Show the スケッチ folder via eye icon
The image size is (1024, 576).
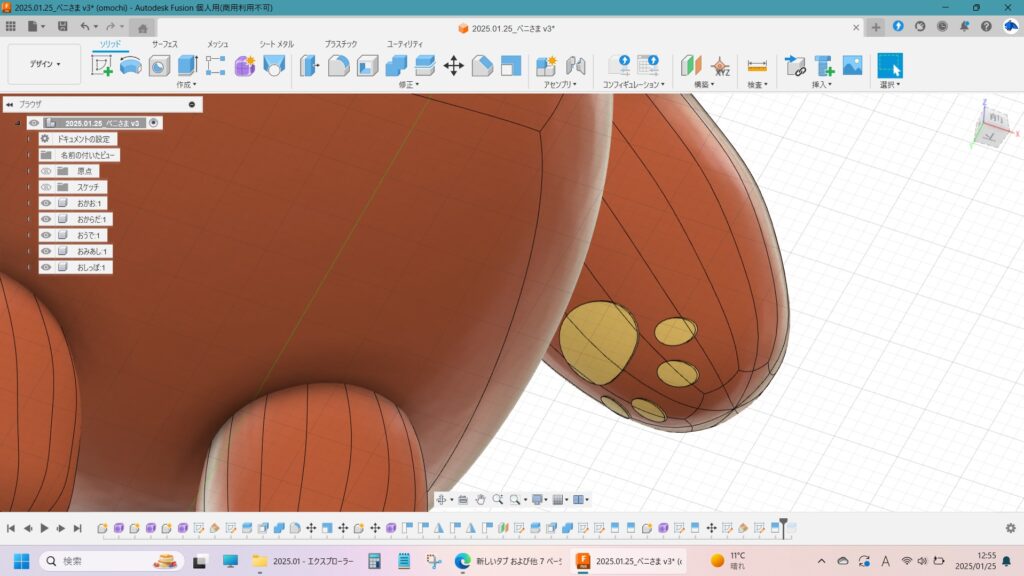coord(46,187)
